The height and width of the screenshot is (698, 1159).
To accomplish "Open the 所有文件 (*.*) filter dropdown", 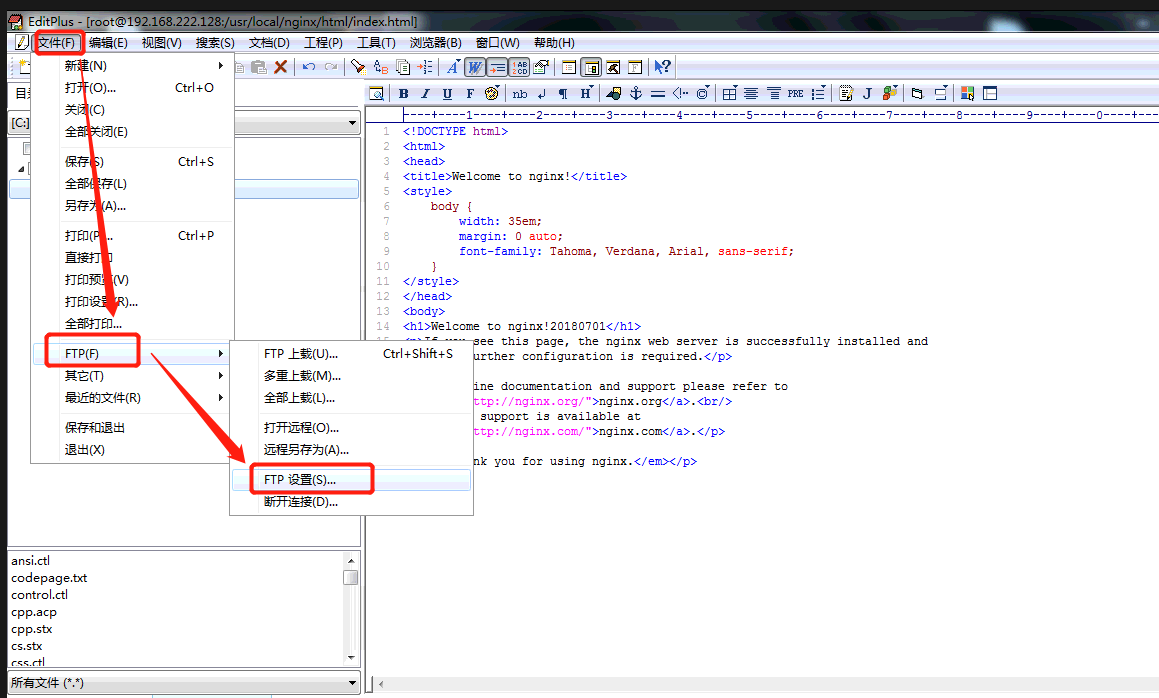I will (x=353, y=682).
